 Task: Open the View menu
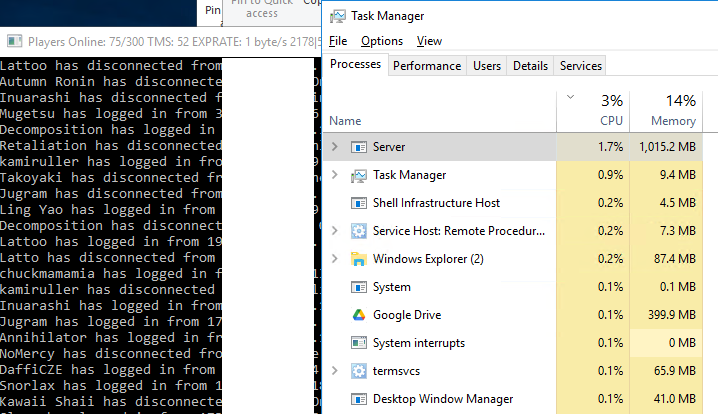(429, 41)
